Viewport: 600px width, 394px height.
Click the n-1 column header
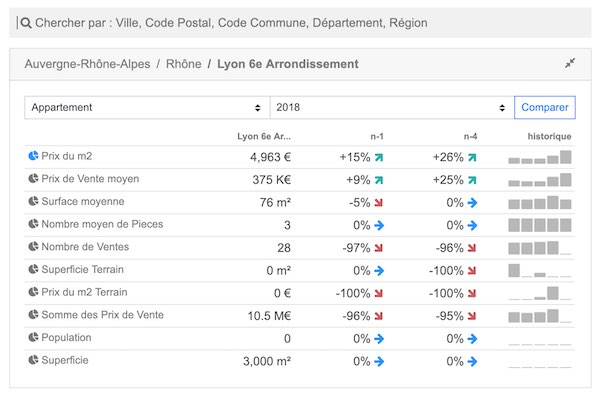(377, 137)
